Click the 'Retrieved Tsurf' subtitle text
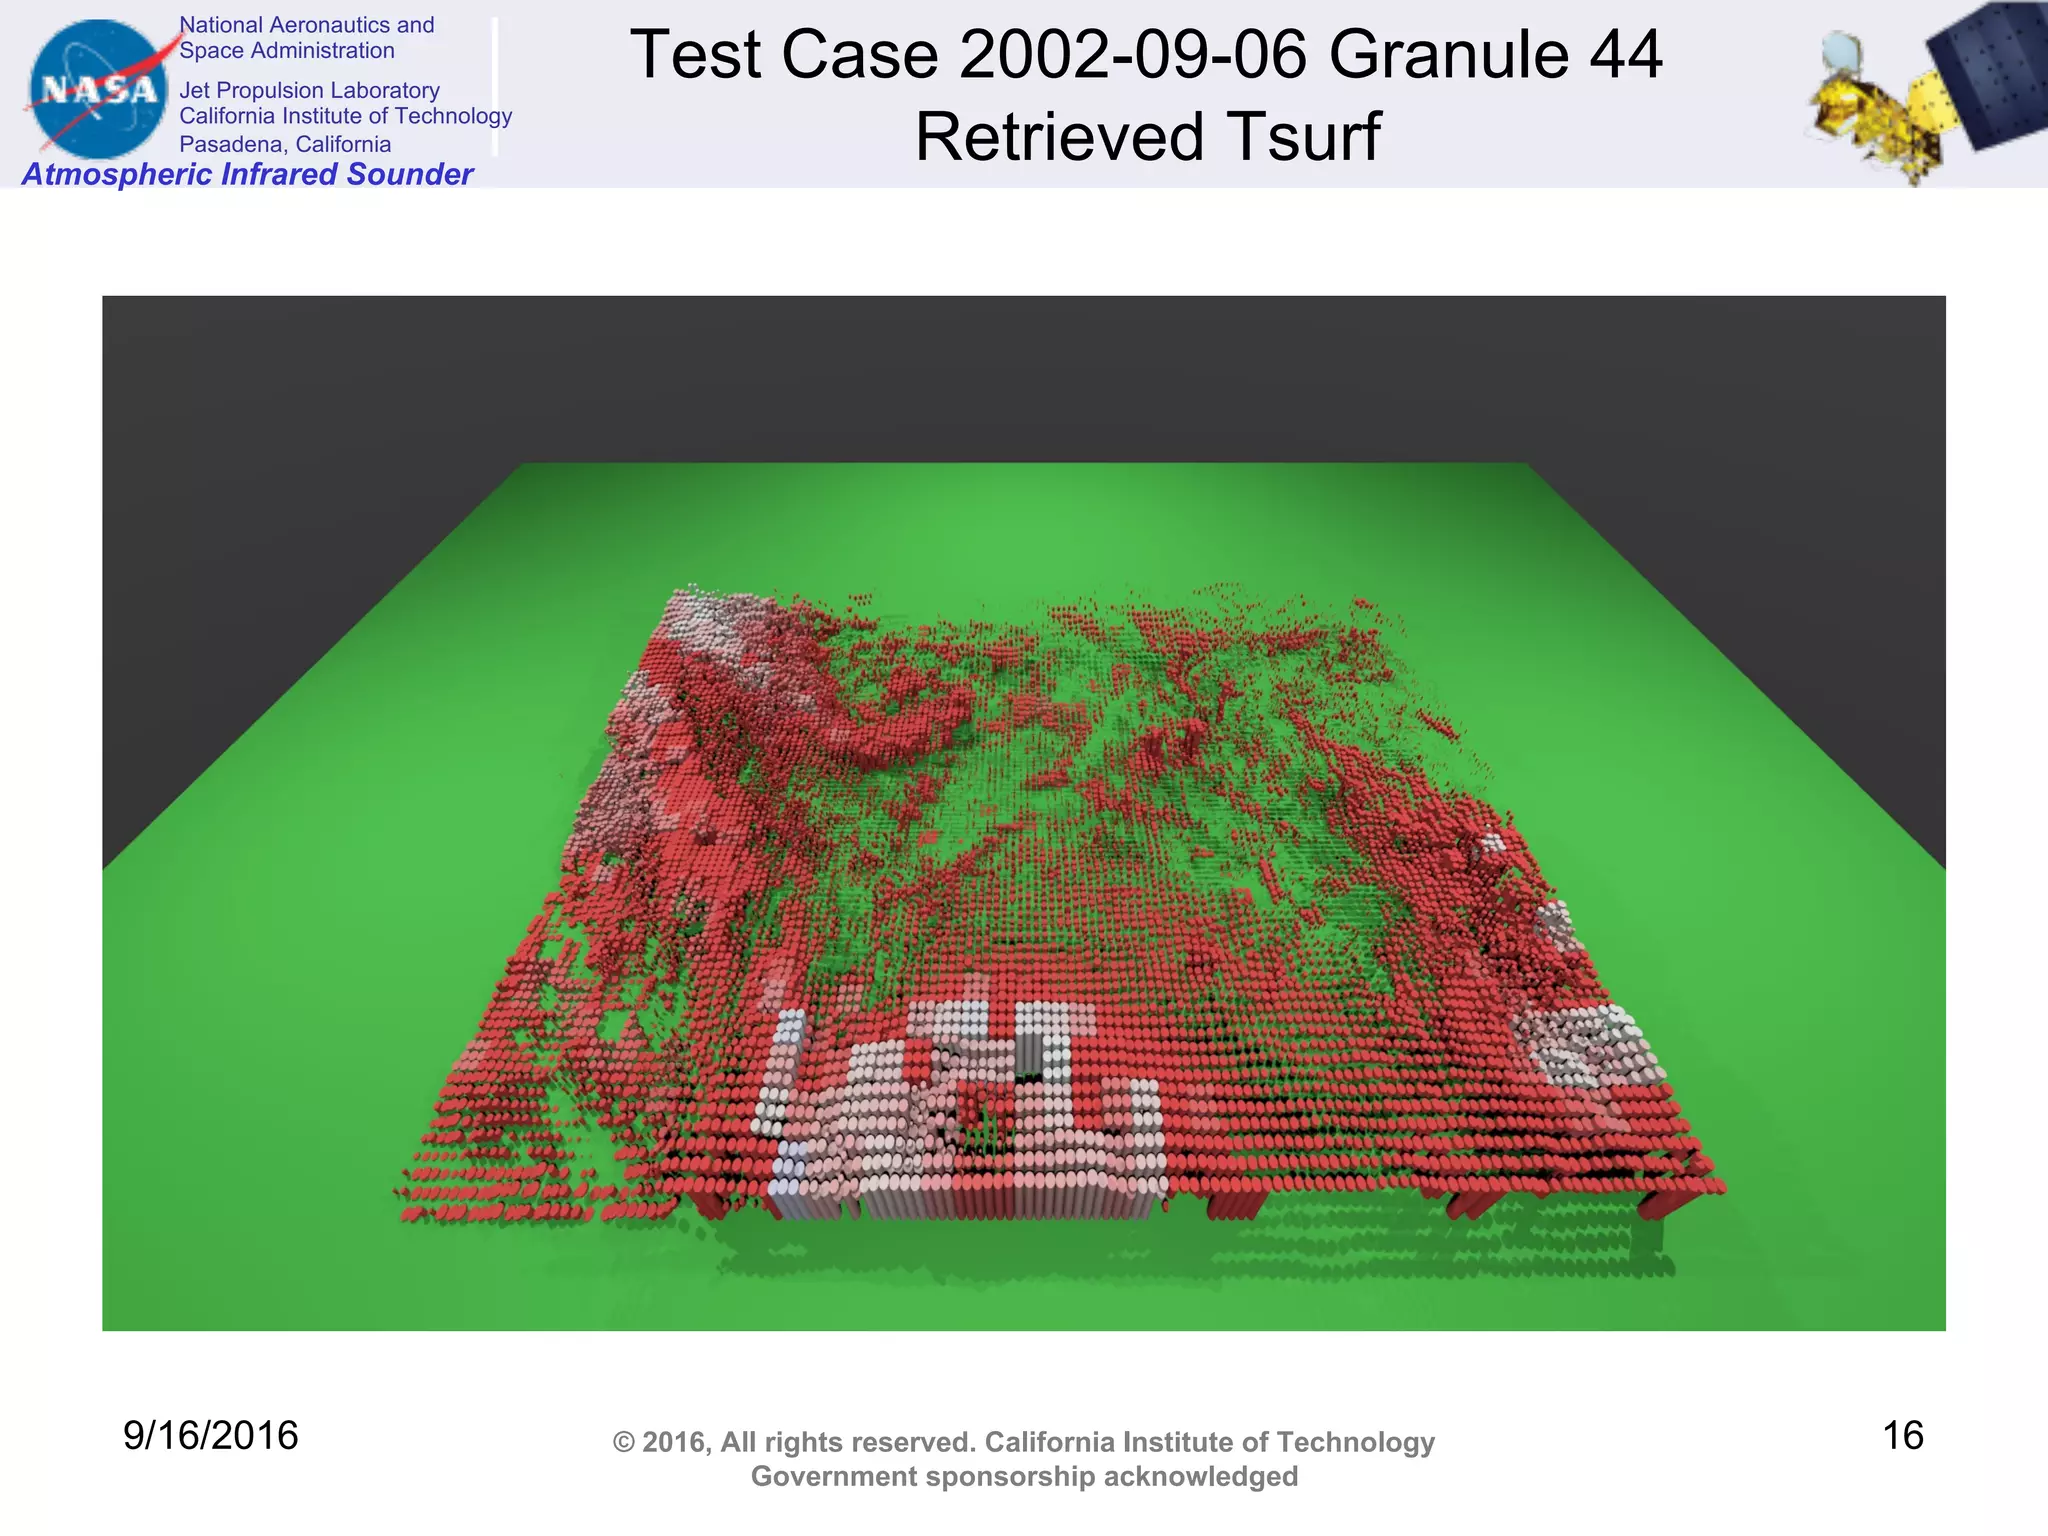 pos(1147,137)
